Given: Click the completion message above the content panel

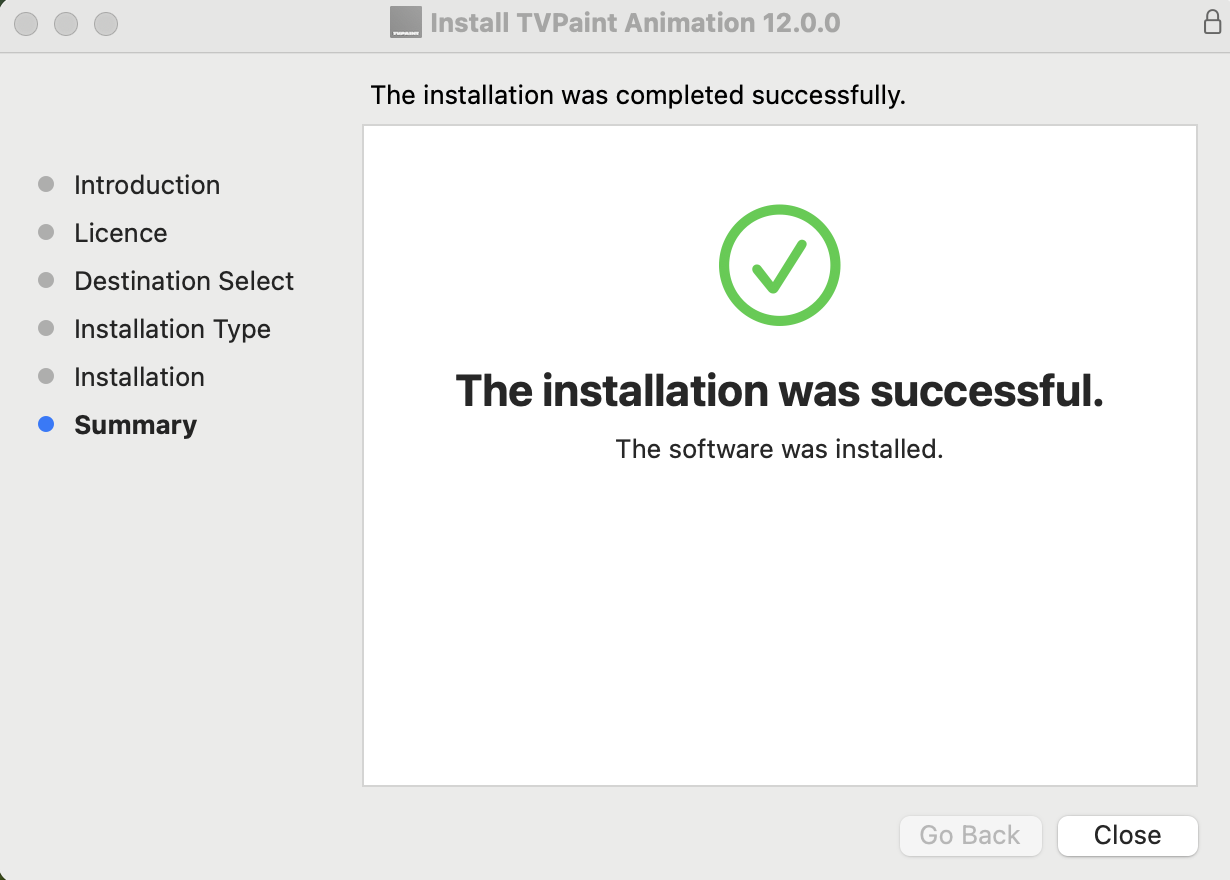Looking at the screenshot, I should (637, 95).
